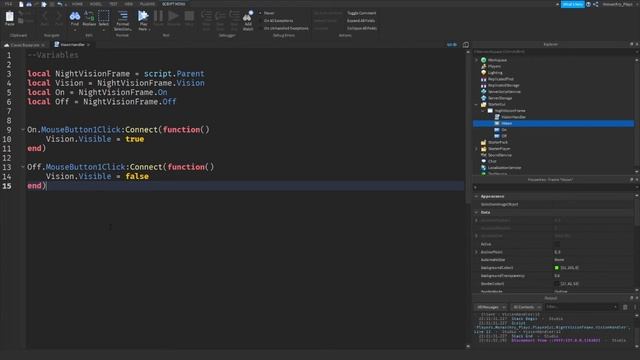Switch to the Classic Baseplate tab
Screen dimensions: 640x360
[24, 45]
